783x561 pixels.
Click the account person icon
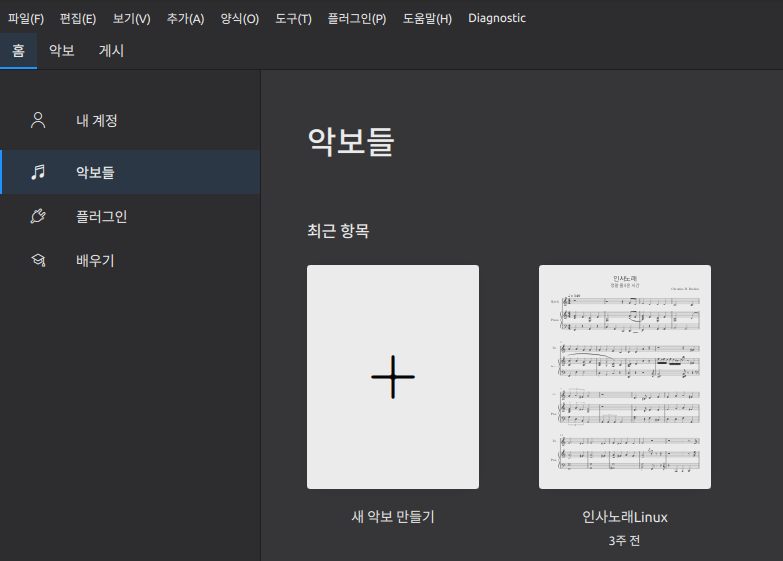tap(38, 120)
